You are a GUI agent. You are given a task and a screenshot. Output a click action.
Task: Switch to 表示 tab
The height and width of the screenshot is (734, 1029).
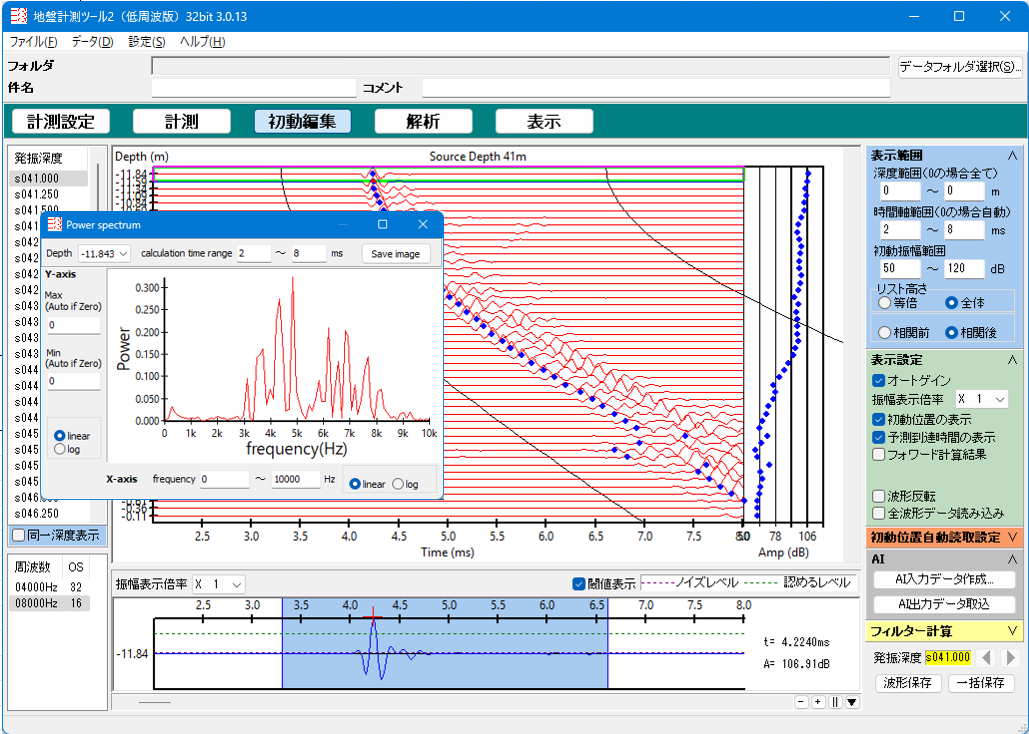coord(544,121)
